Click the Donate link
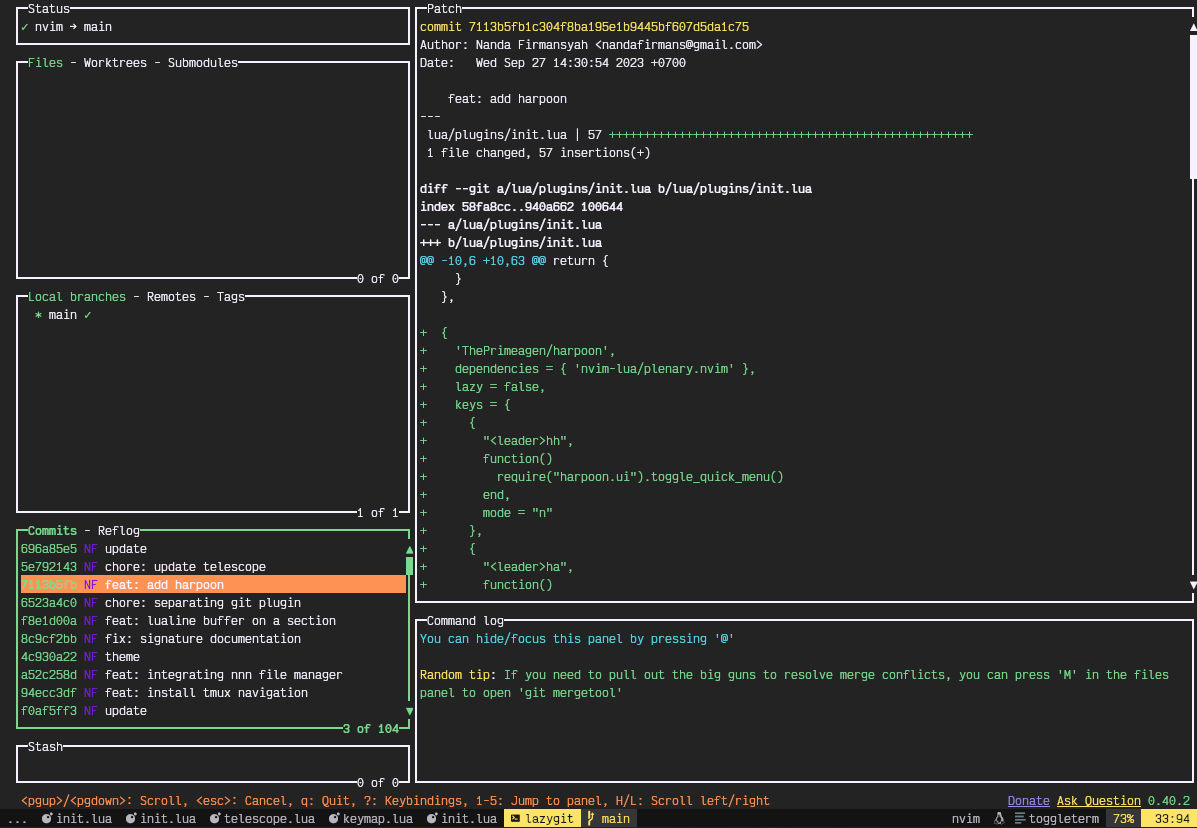 [x=1028, y=801]
